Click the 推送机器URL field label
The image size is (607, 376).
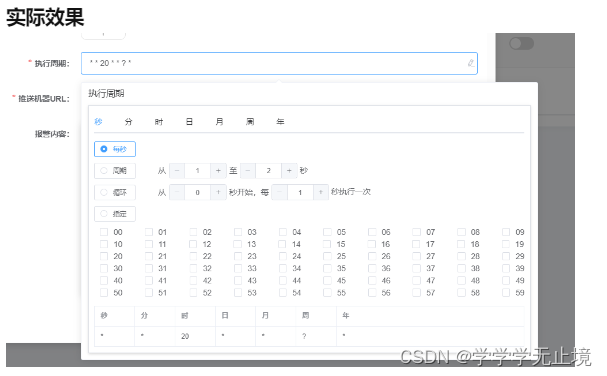pos(44,99)
